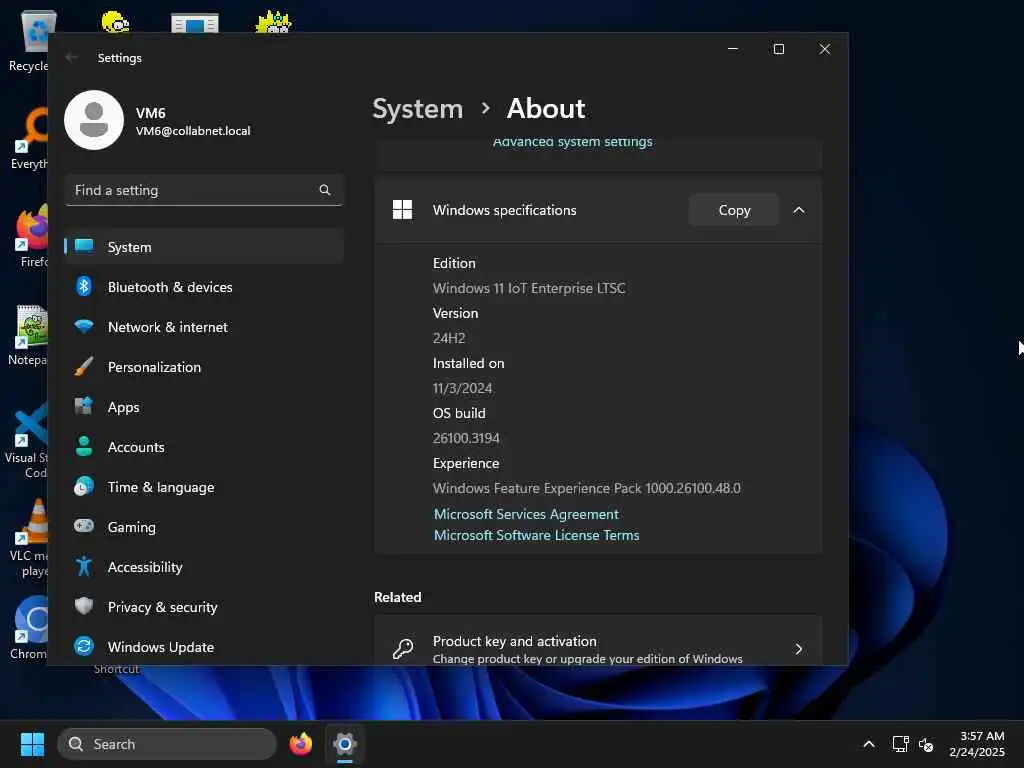Select the Recycle Bin desktop icon
1024x768 pixels.
click(x=28, y=40)
